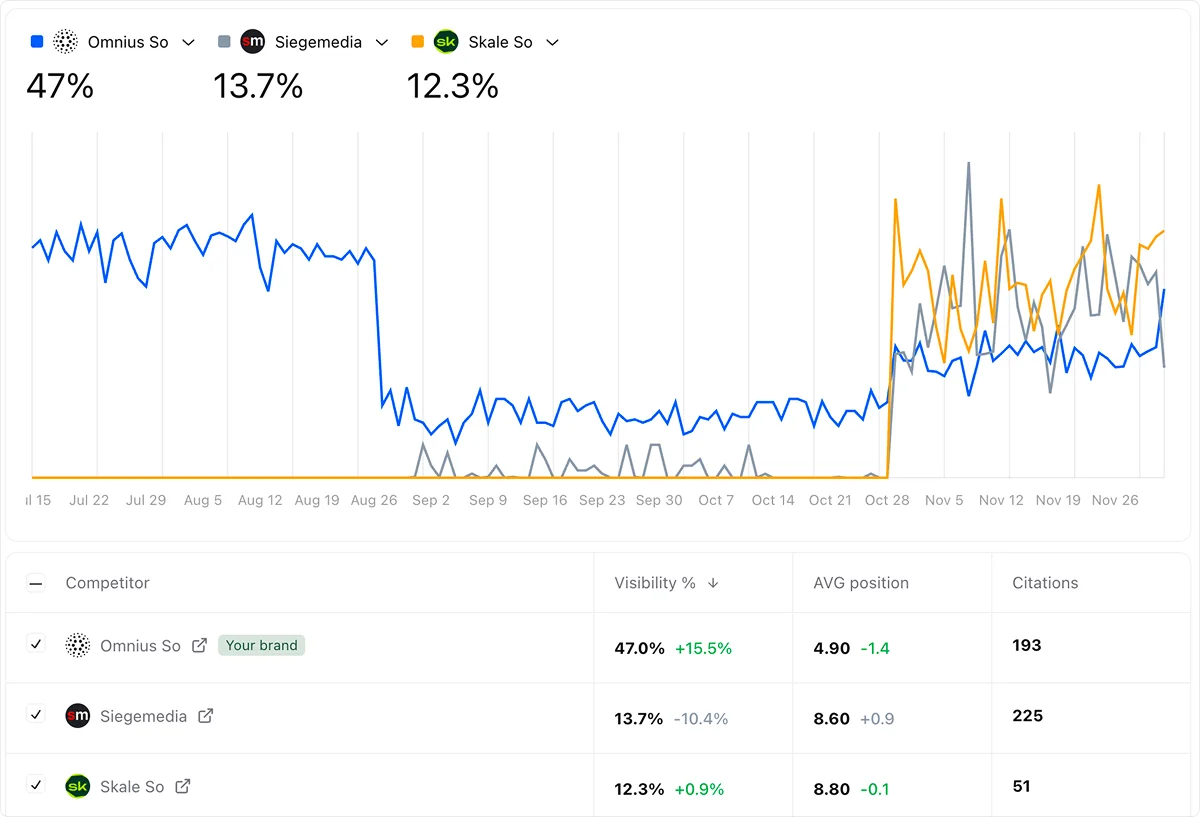
Task: Click the Siegemedia logo in the table row
Action: [x=77, y=716]
